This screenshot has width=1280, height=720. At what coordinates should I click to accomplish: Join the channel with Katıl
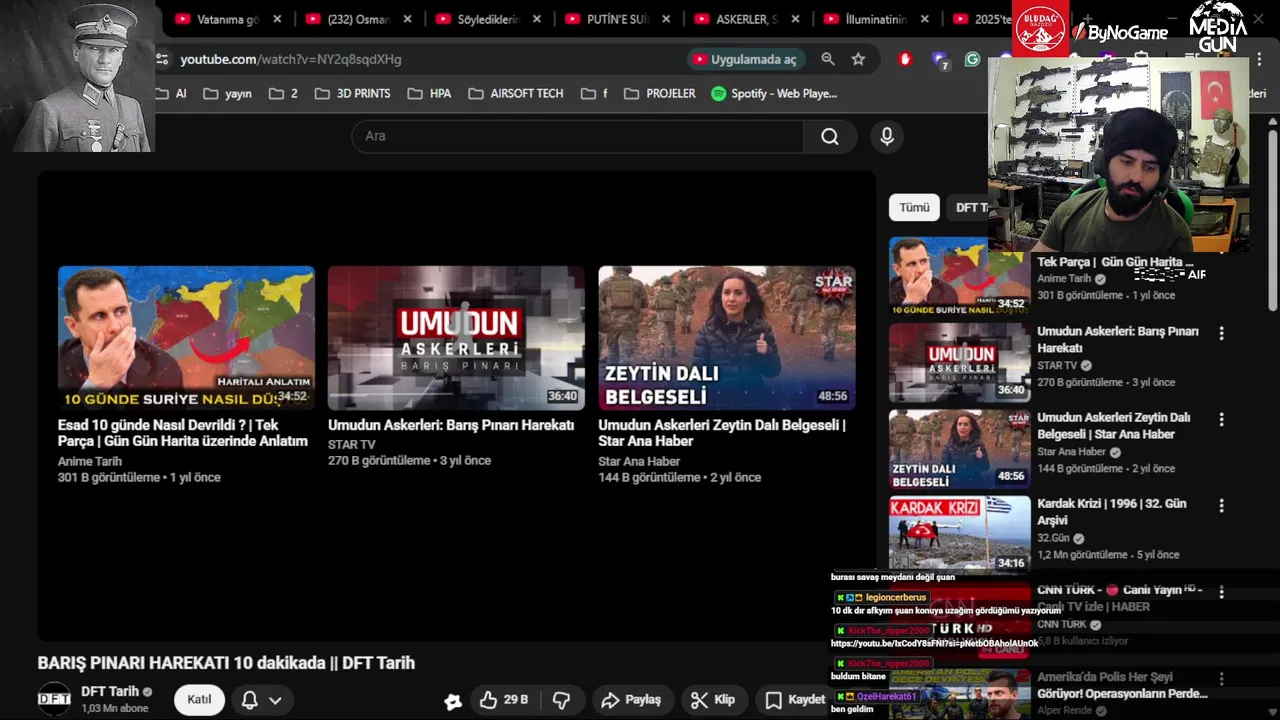(199, 700)
